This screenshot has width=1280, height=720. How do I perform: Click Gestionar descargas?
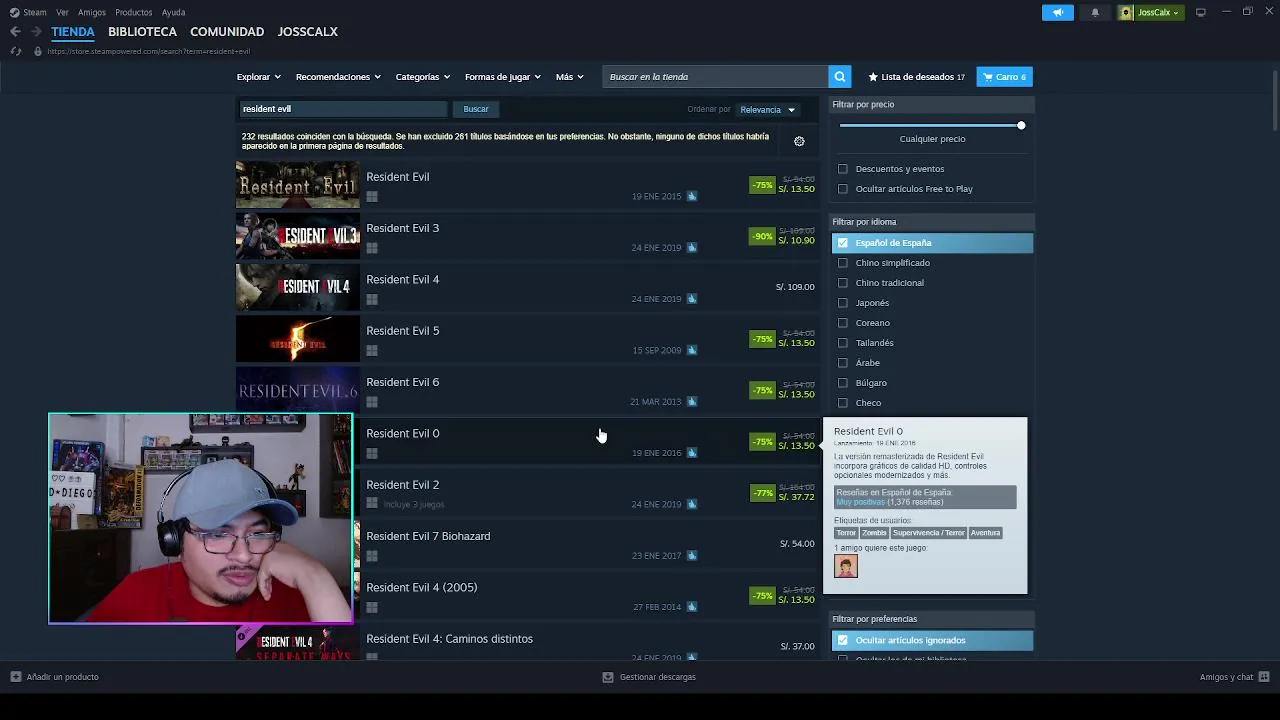(657, 677)
